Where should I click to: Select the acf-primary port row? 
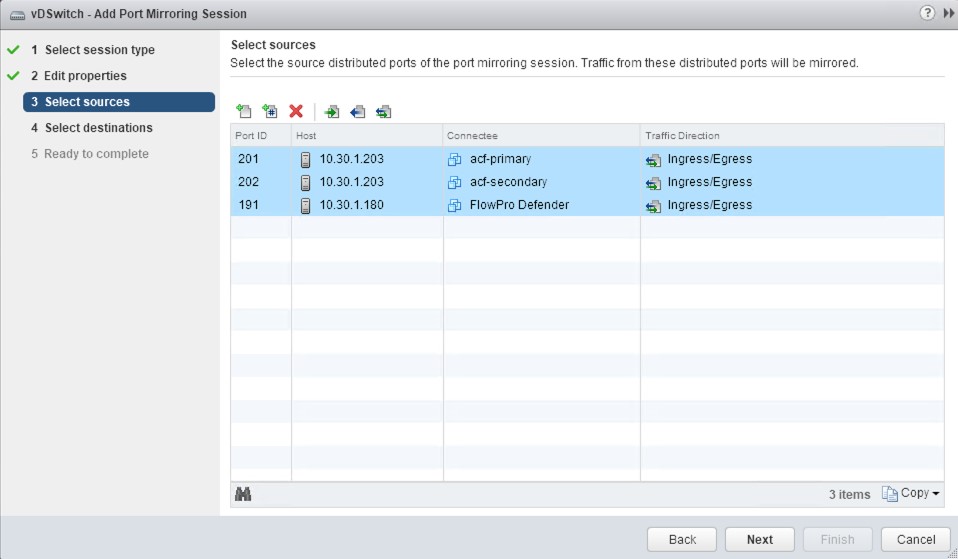[x=500, y=159]
